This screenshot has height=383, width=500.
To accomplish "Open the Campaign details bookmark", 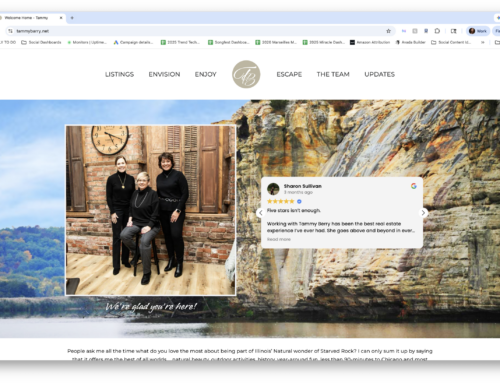I will coord(133,42).
